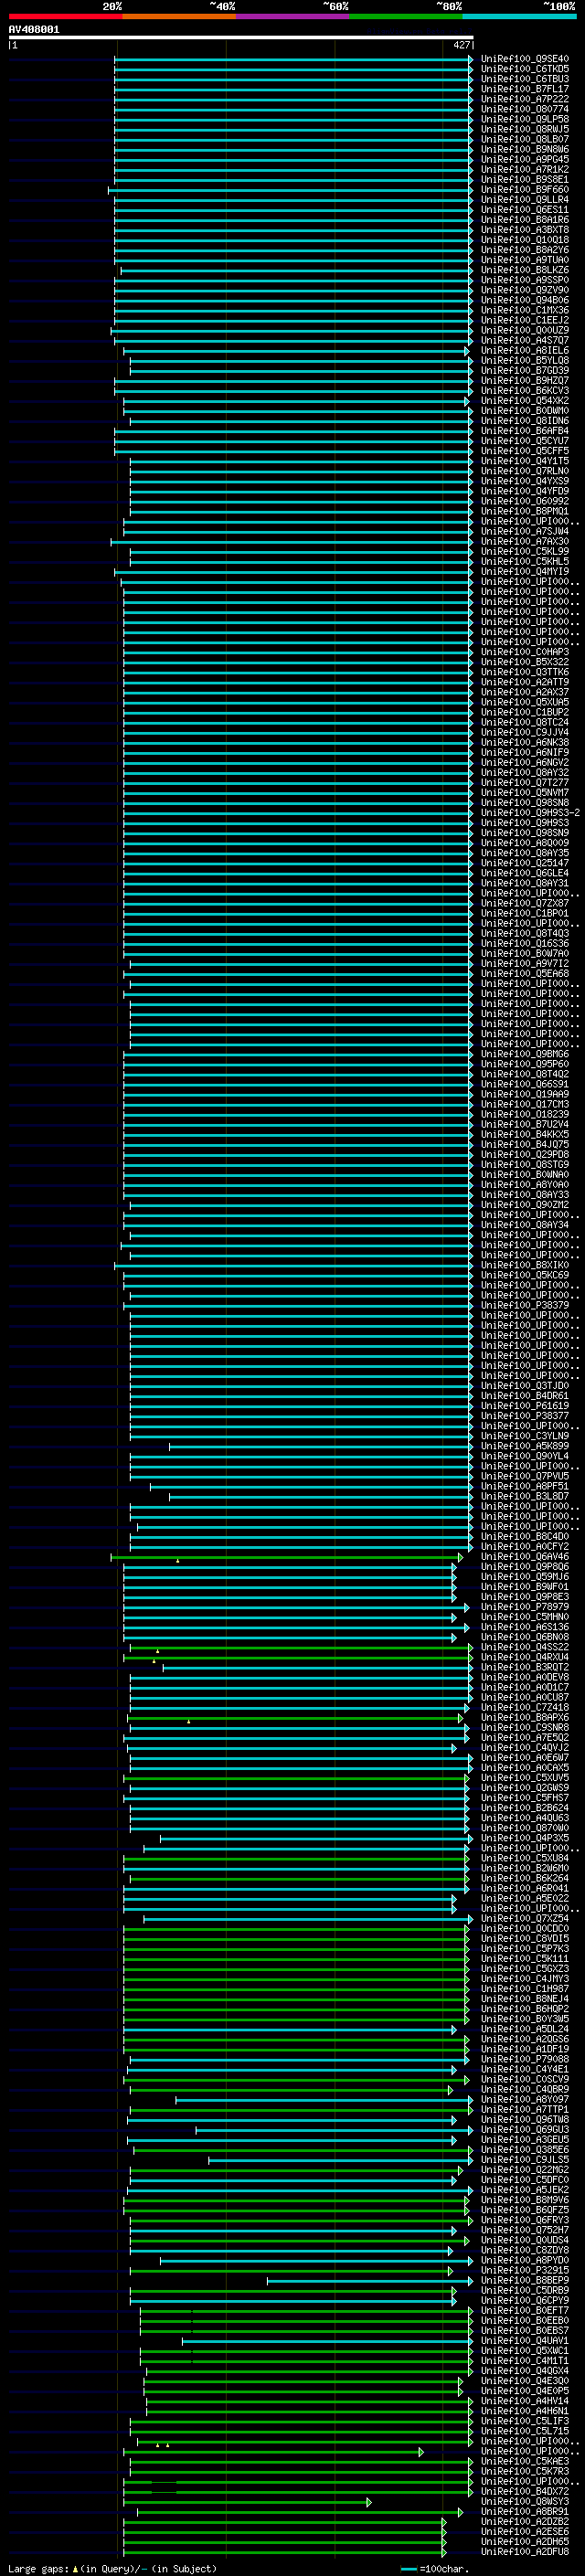585x2576 pixels.
Task: Select label UniRef100_Q25147
Action: coord(525,863)
